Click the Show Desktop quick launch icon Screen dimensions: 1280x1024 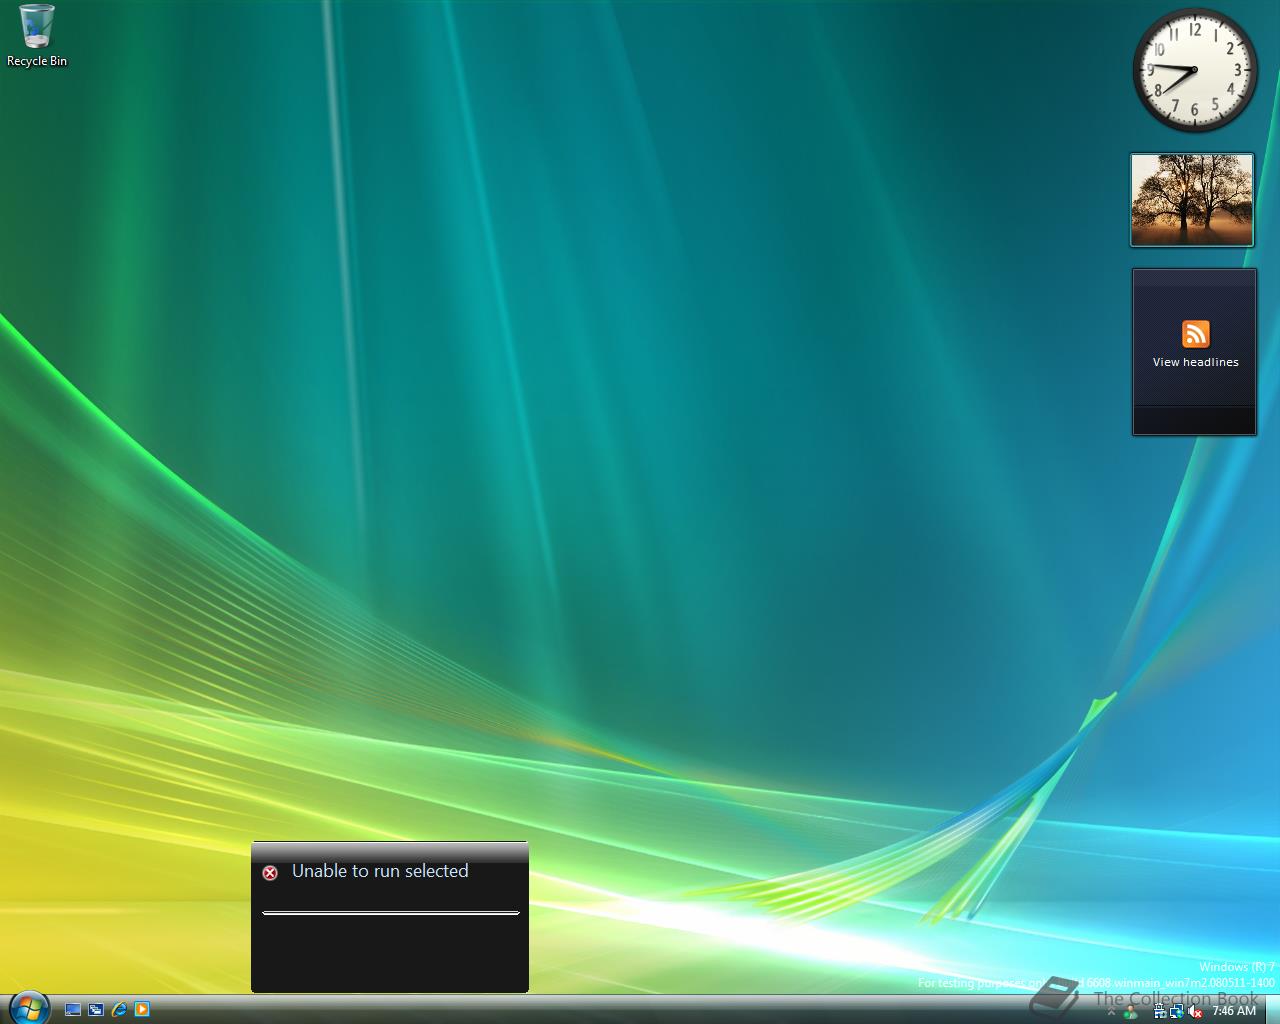pyautogui.click(x=73, y=1010)
